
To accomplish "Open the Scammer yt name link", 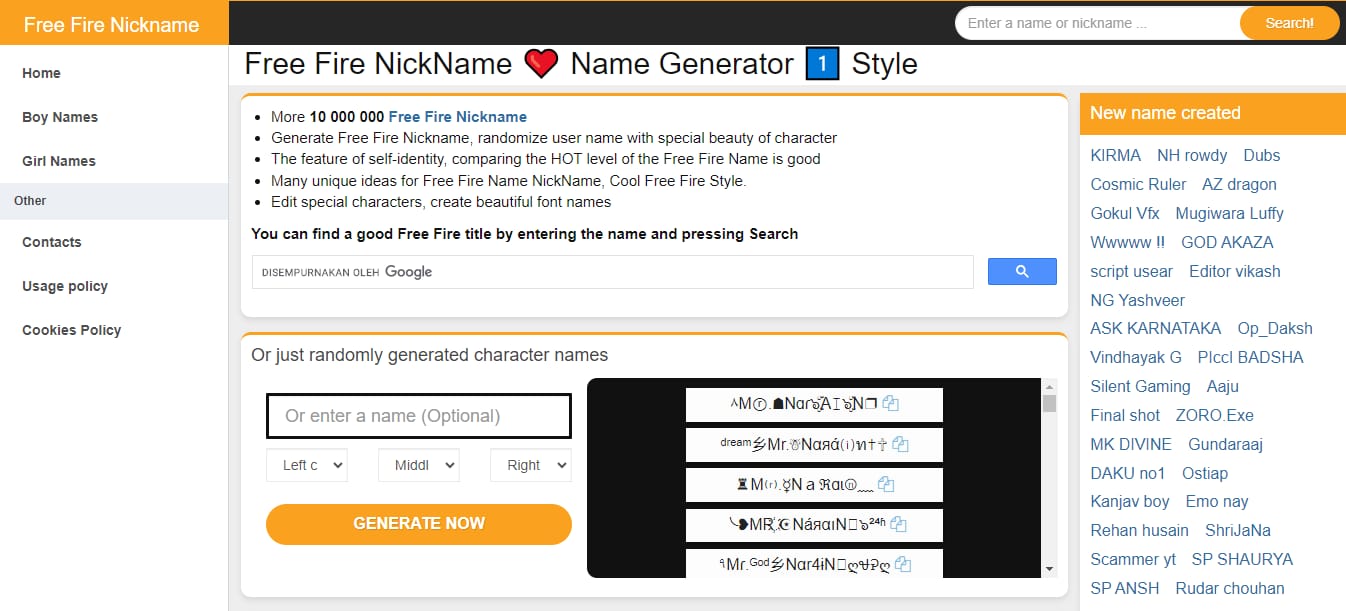I will [1133, 560].
